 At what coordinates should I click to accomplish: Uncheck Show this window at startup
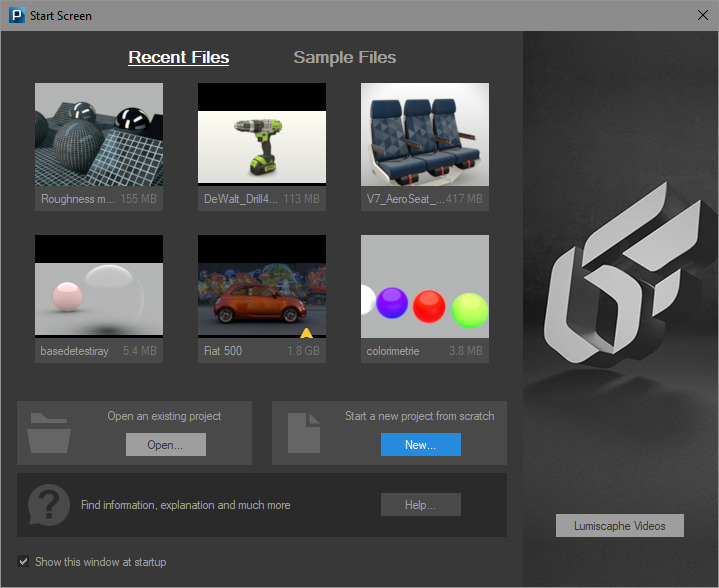23,561
